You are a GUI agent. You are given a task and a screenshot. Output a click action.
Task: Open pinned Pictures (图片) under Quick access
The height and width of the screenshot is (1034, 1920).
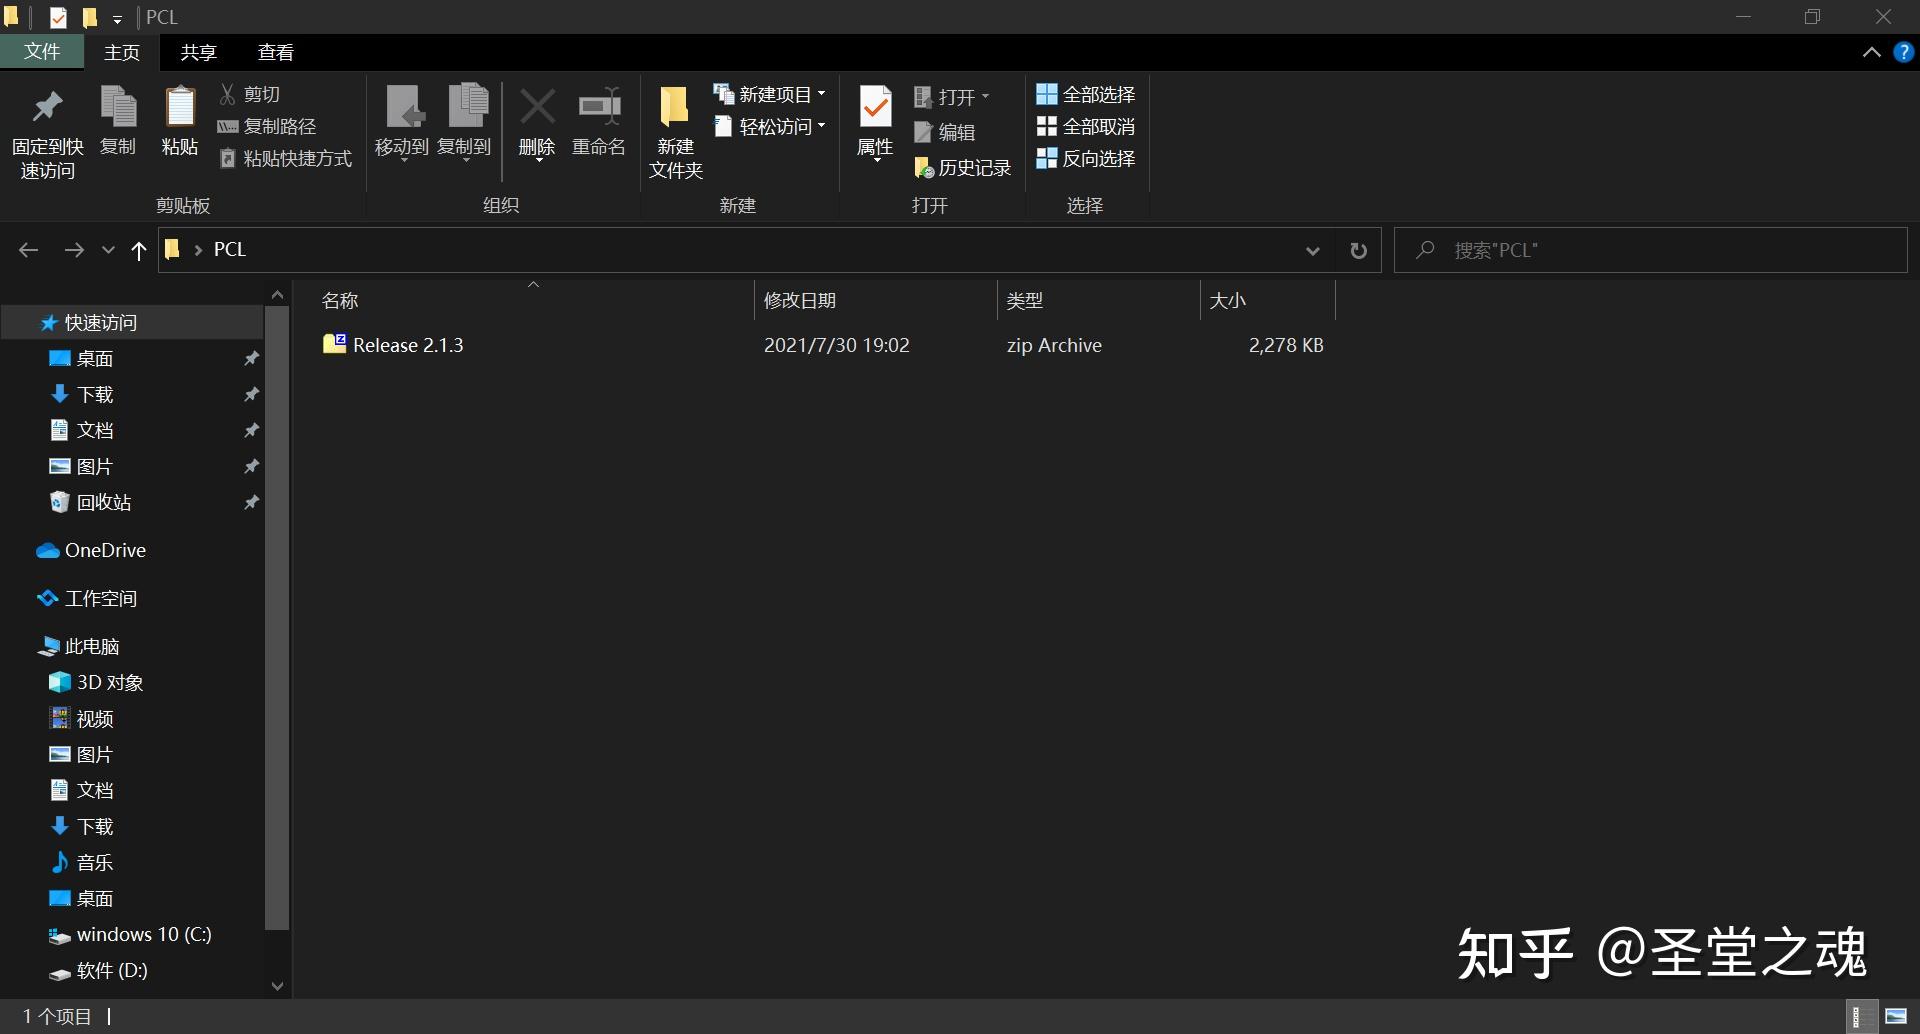132,466
